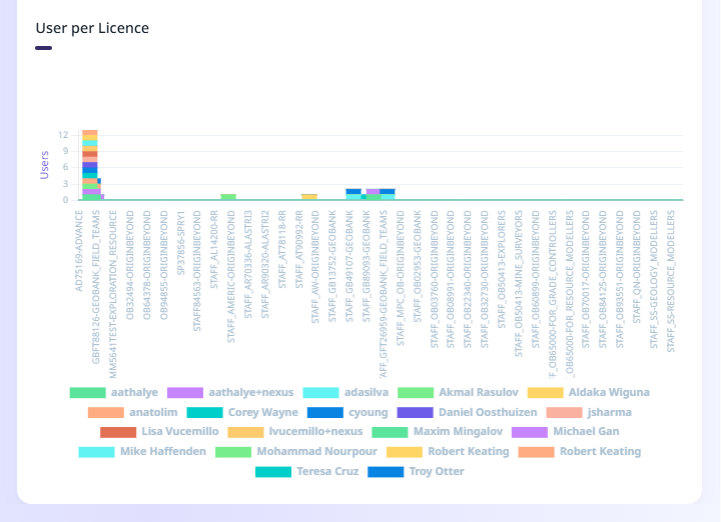Image resolution: width=721 pixels, height=522 pixels.
Task: Toggle Mike Haffenden legend entry
Action: (x=142, y=452)
